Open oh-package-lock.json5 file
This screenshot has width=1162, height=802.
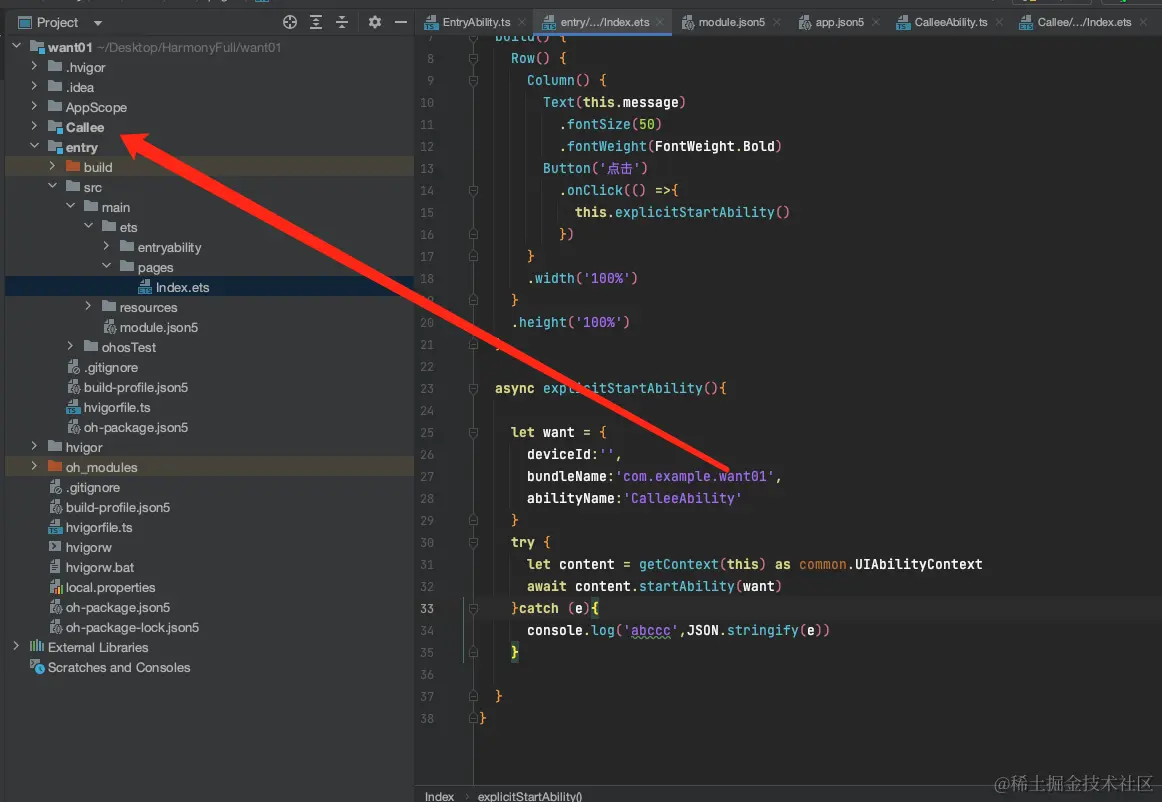[x=132, y=627]
